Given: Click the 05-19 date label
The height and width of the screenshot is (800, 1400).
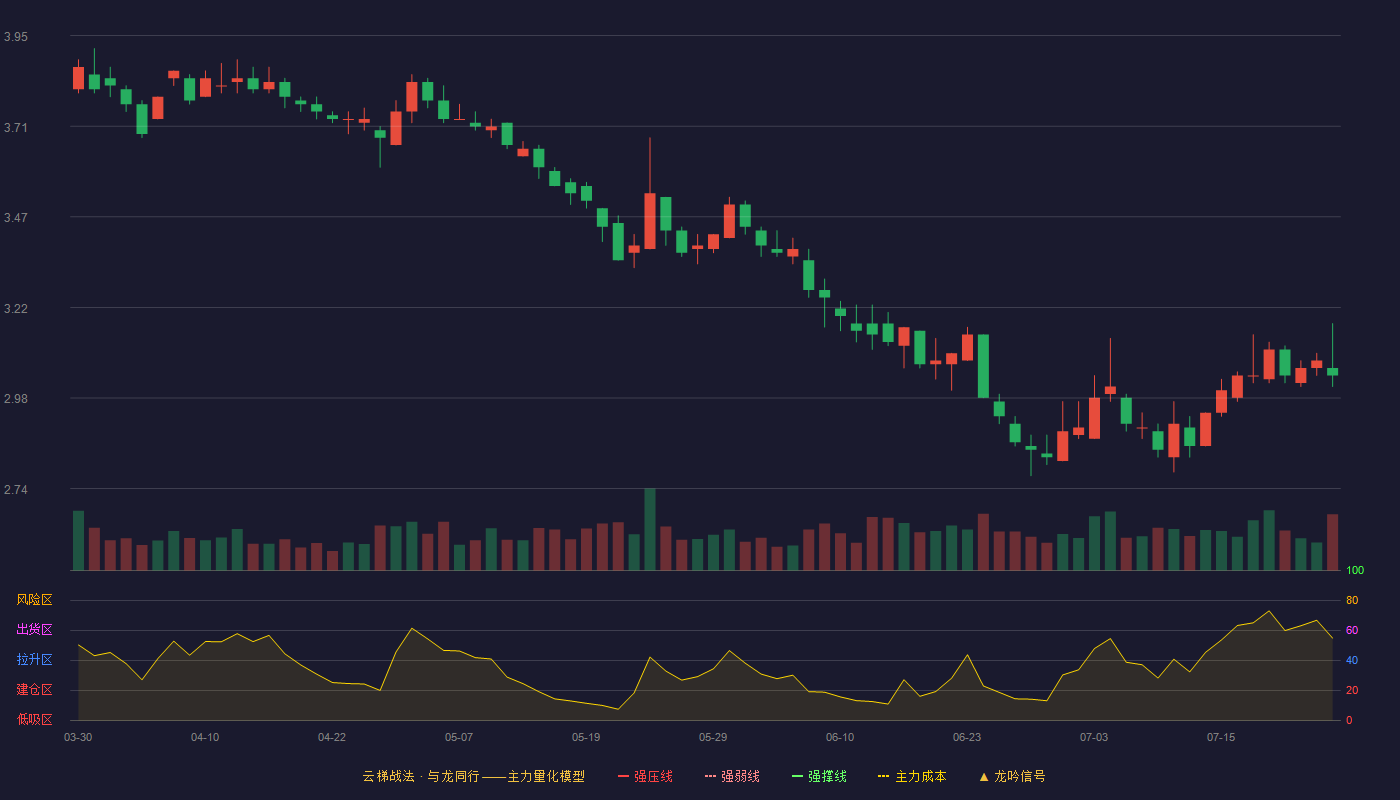Looking at the screenshot, I should tap(586, 737).
